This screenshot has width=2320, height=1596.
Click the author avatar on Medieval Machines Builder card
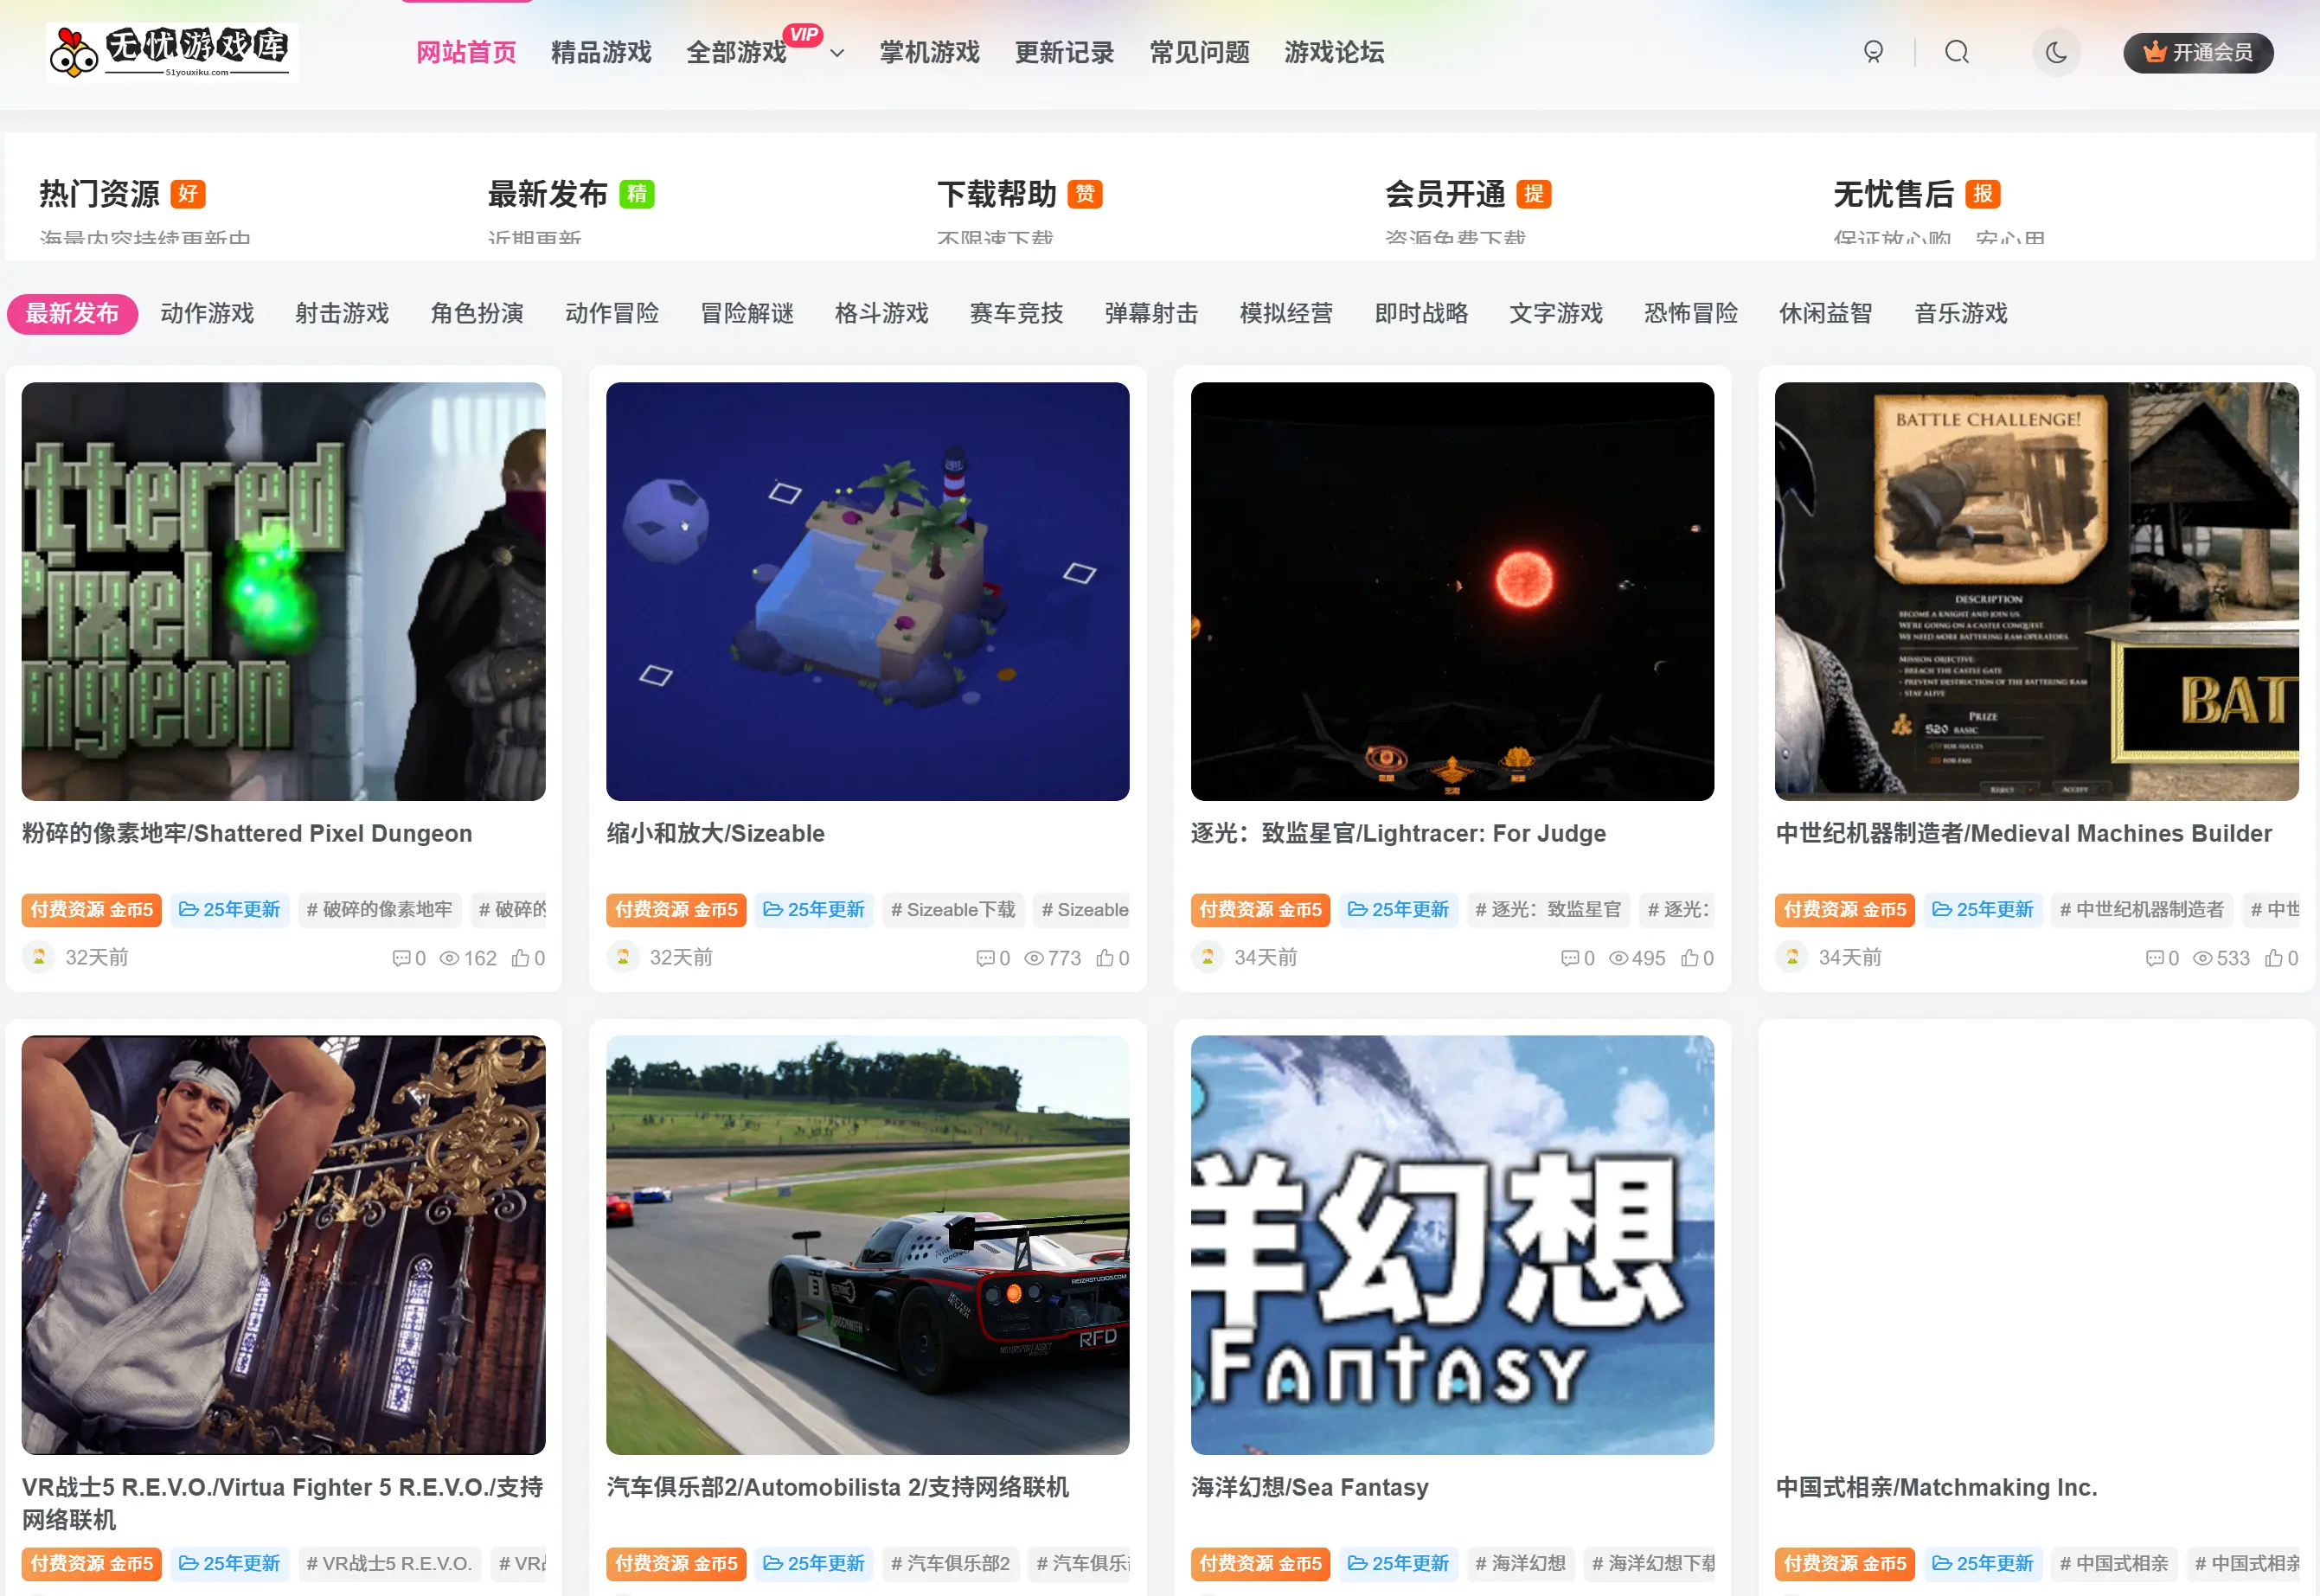point(1791,957)
